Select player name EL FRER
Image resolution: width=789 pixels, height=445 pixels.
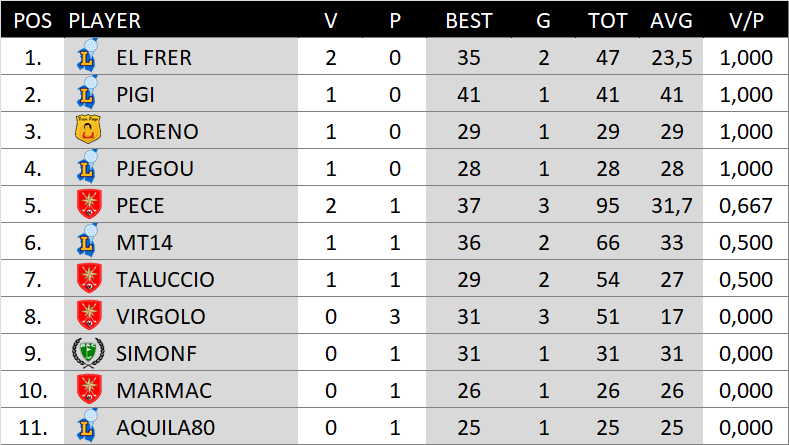[x=153, y=57]
